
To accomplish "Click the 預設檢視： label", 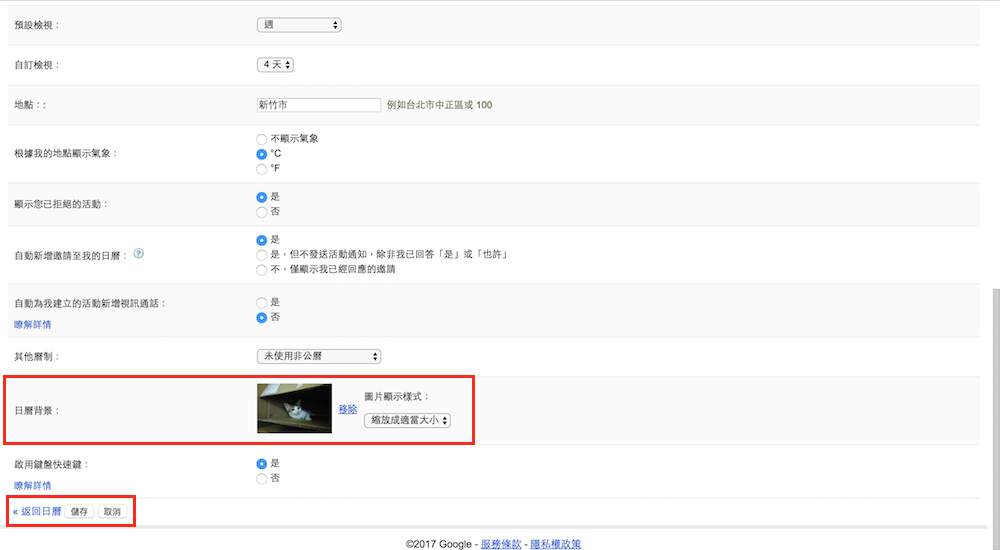I will click(x=37, y=25).
